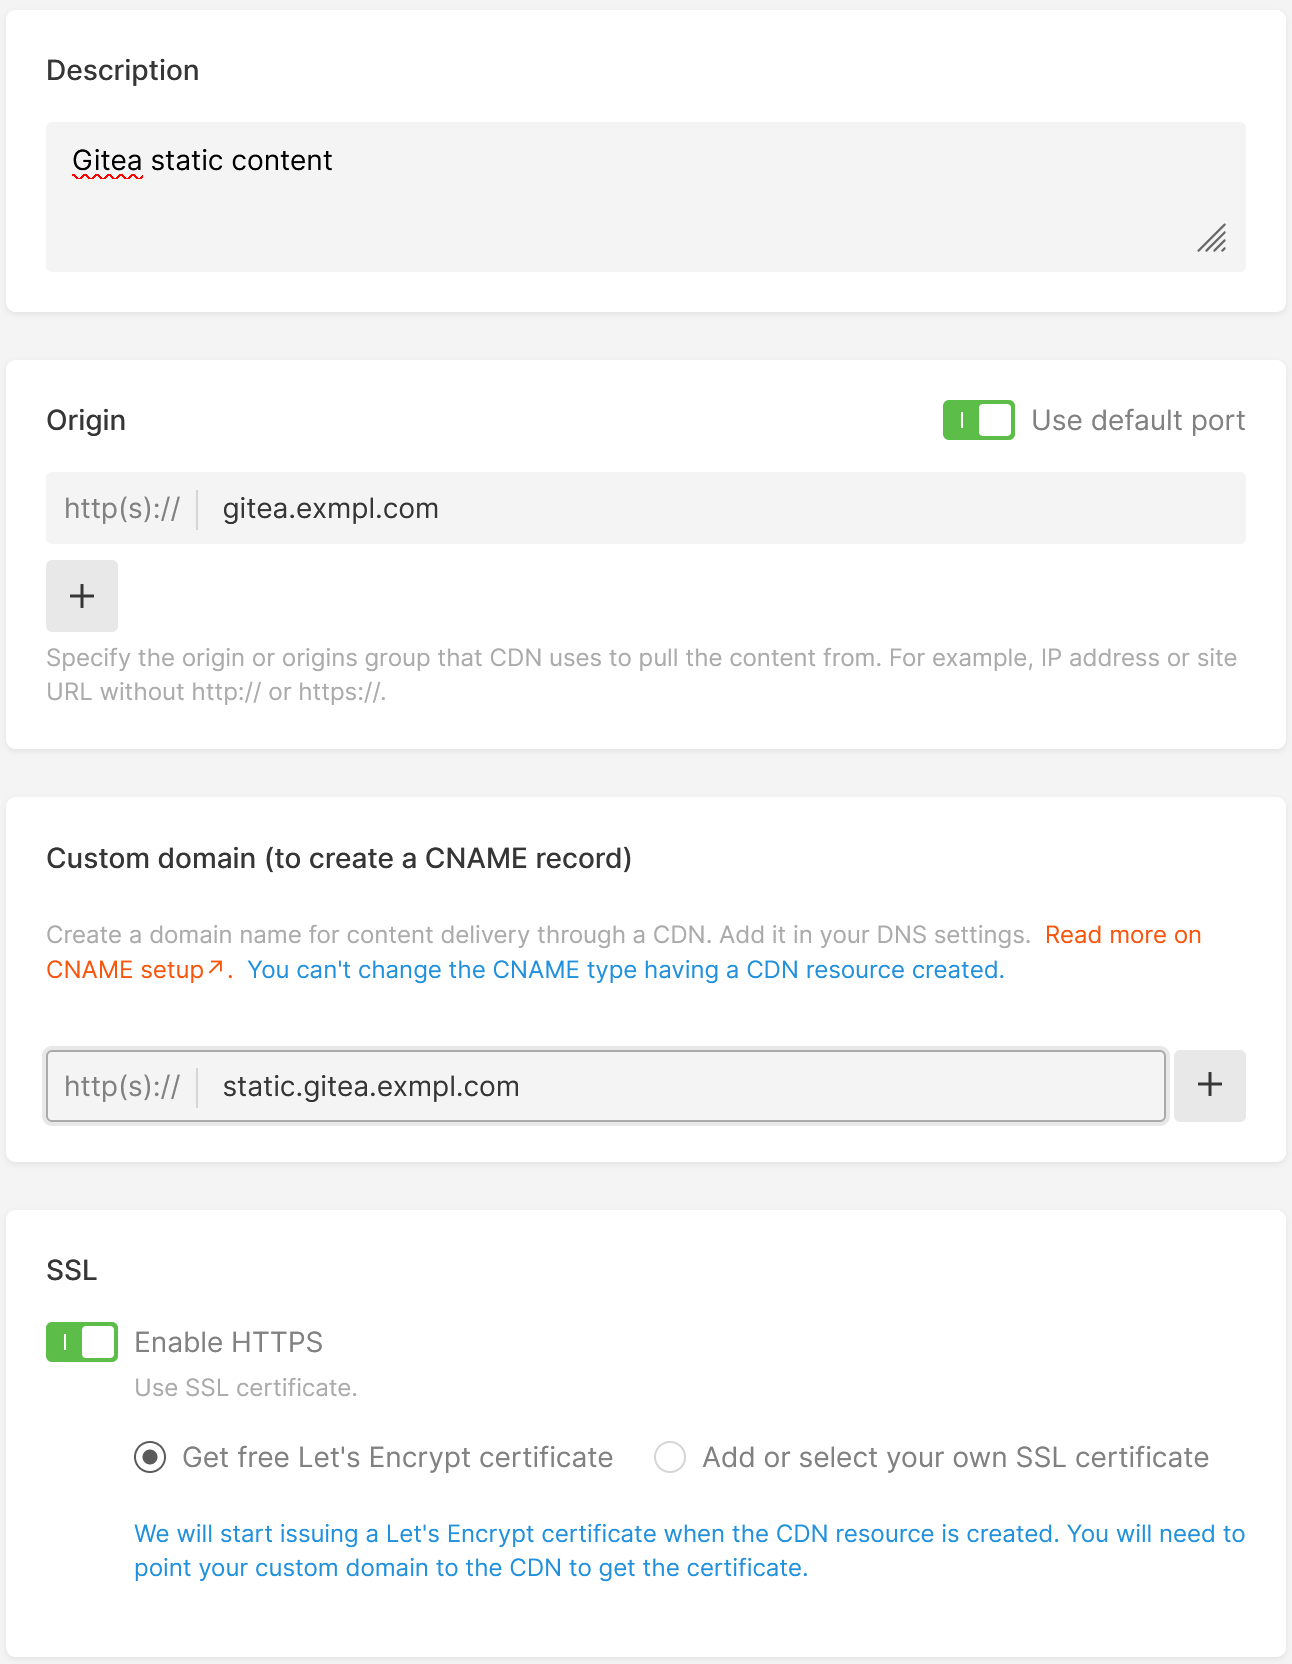The width and height of the screenshot is (1292, 1664).
Task: Select Get free Let's Encrypt certificate
Action: [x=149, y=1457]
